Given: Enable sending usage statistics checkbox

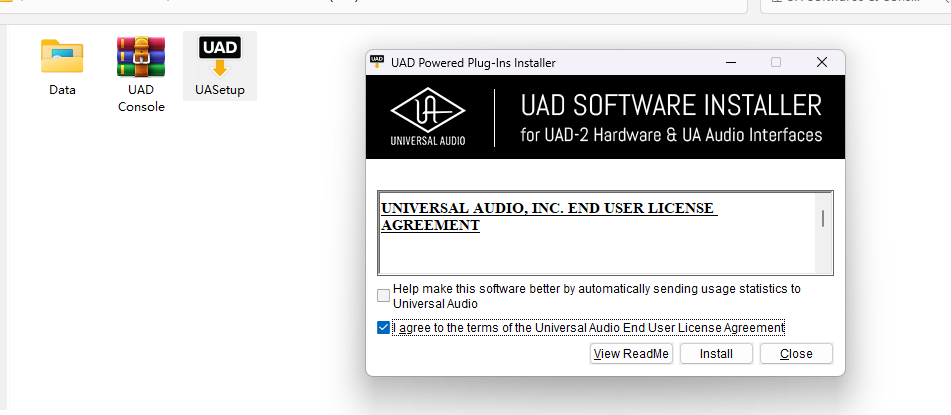Looking at the screenshot, I should [x=383, y=295].
